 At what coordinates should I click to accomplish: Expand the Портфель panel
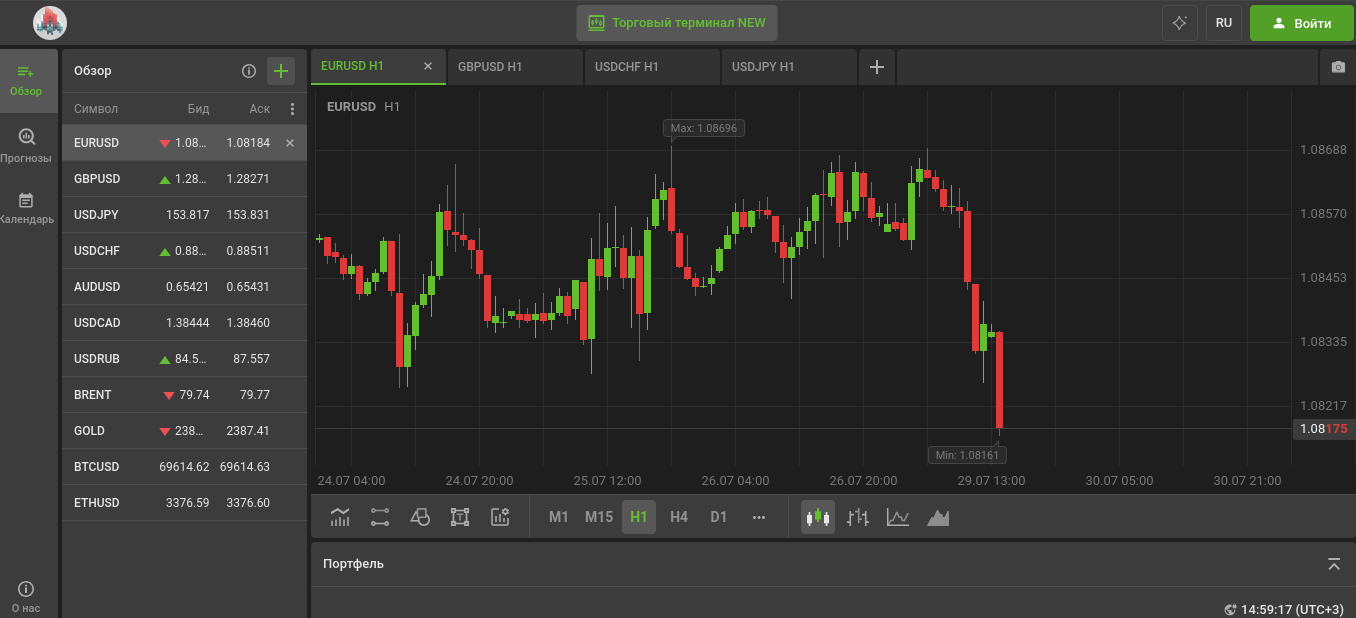click(x=1334, y=564)
